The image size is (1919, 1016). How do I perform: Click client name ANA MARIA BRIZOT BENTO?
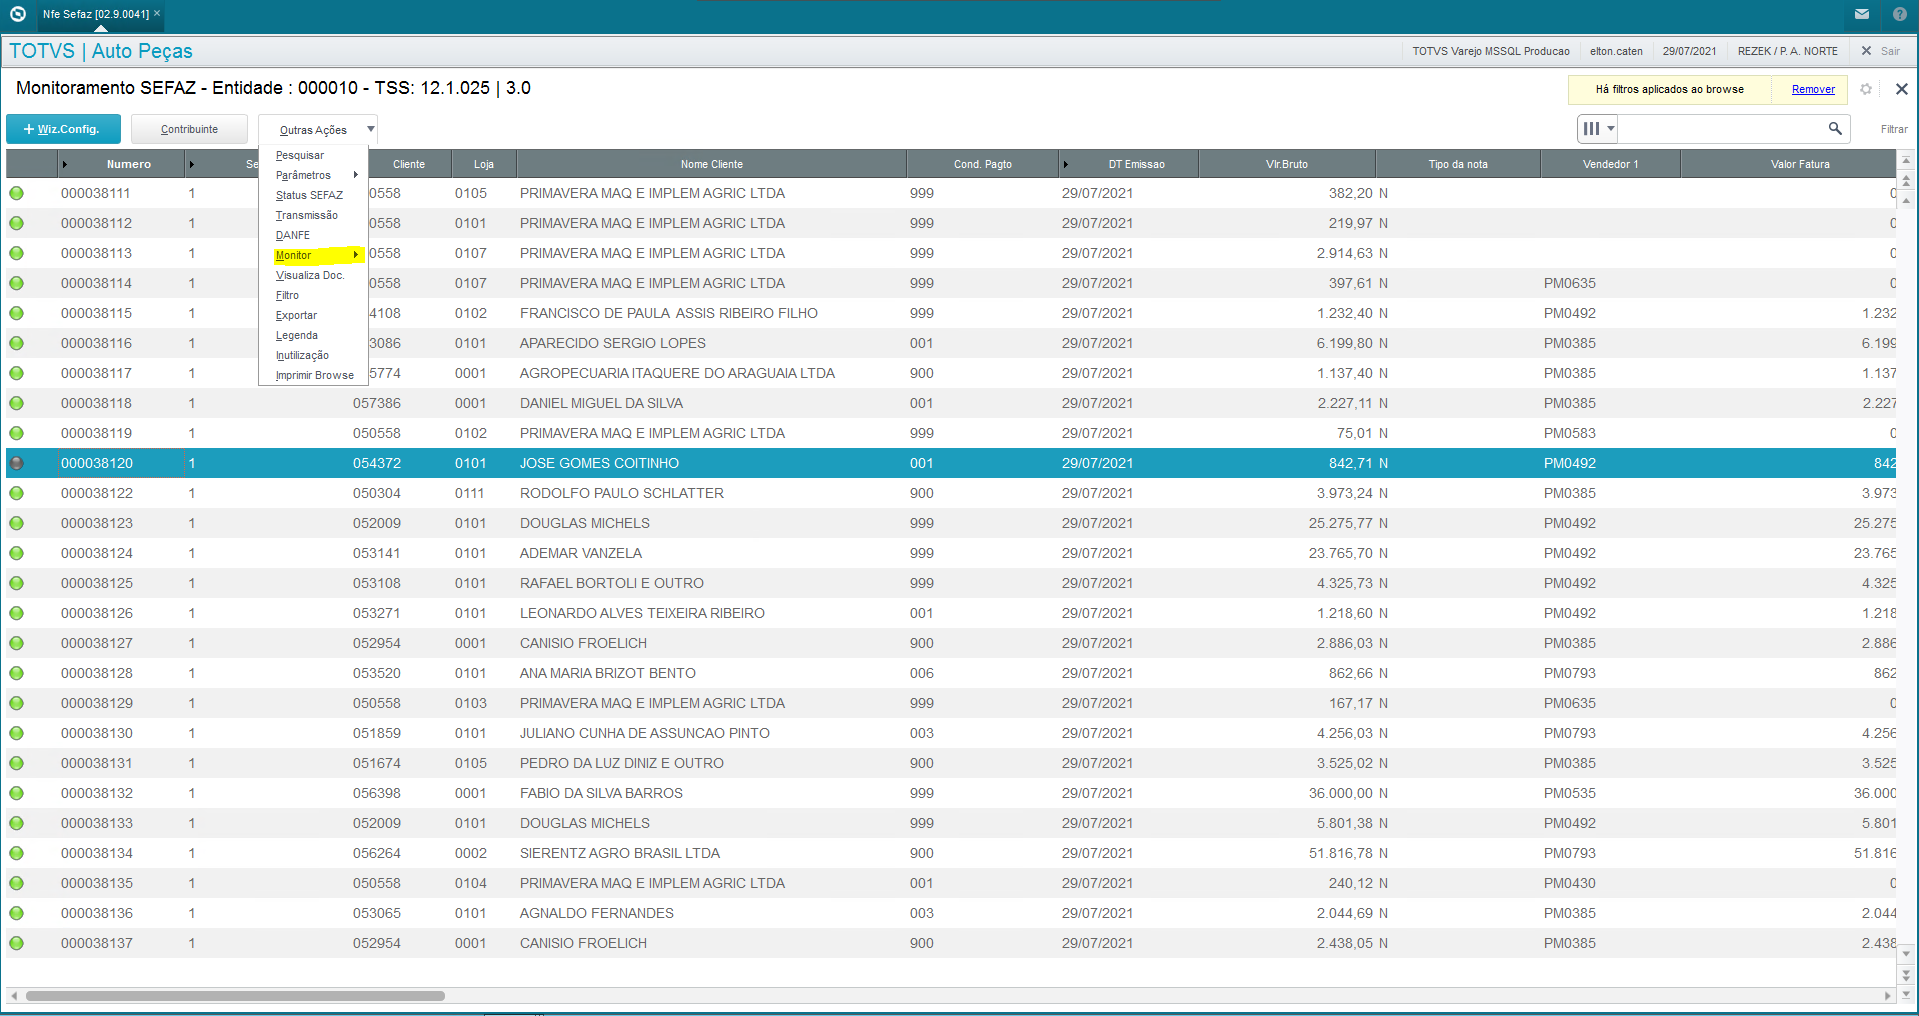(x=608, y=673)
